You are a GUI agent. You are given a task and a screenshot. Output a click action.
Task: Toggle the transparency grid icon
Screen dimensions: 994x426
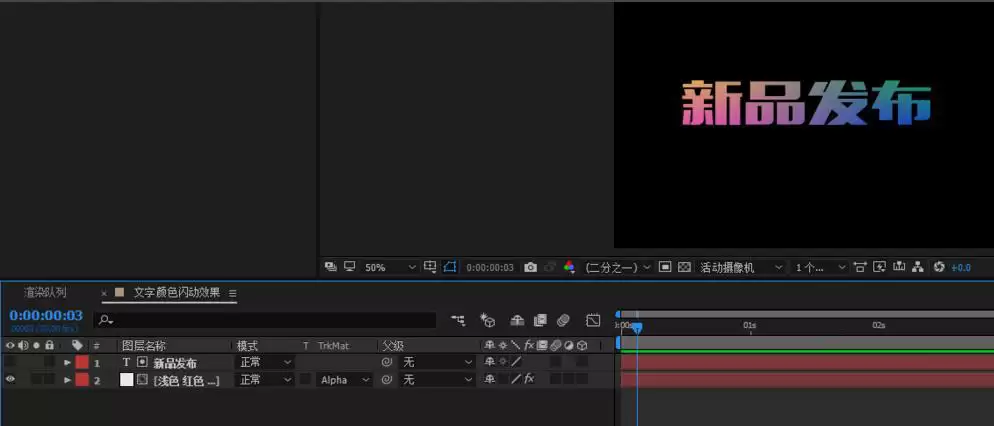click(684, 268)
